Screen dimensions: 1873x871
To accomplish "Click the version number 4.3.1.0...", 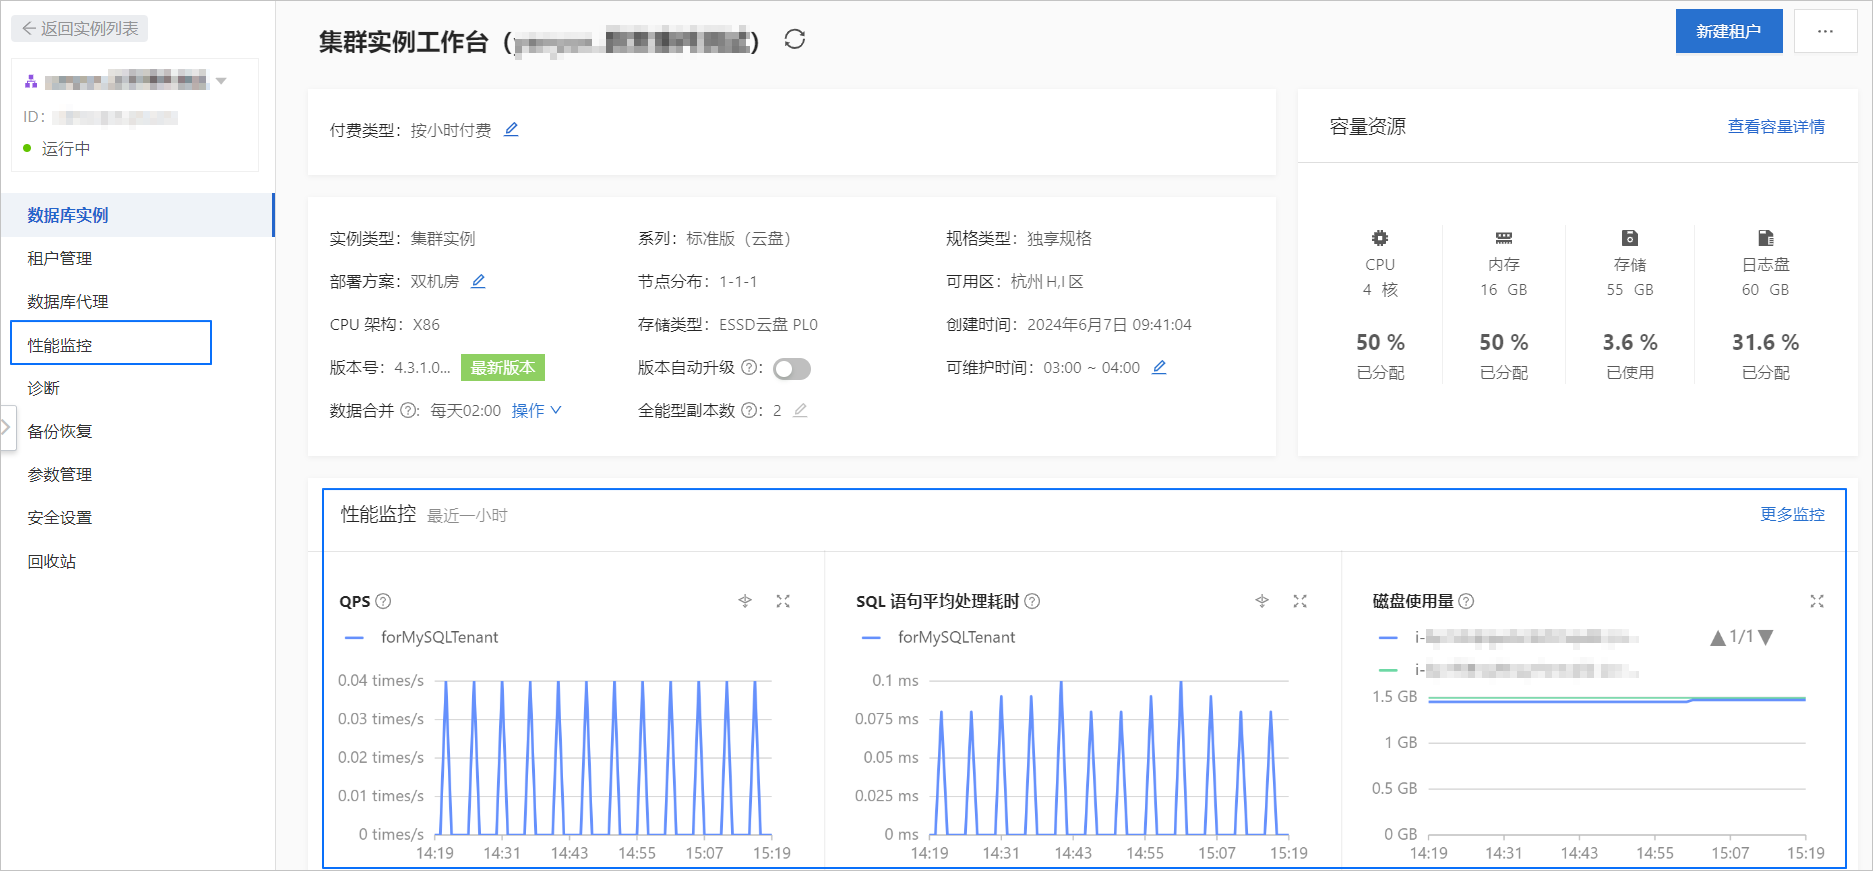I will [x=422, y=367].
